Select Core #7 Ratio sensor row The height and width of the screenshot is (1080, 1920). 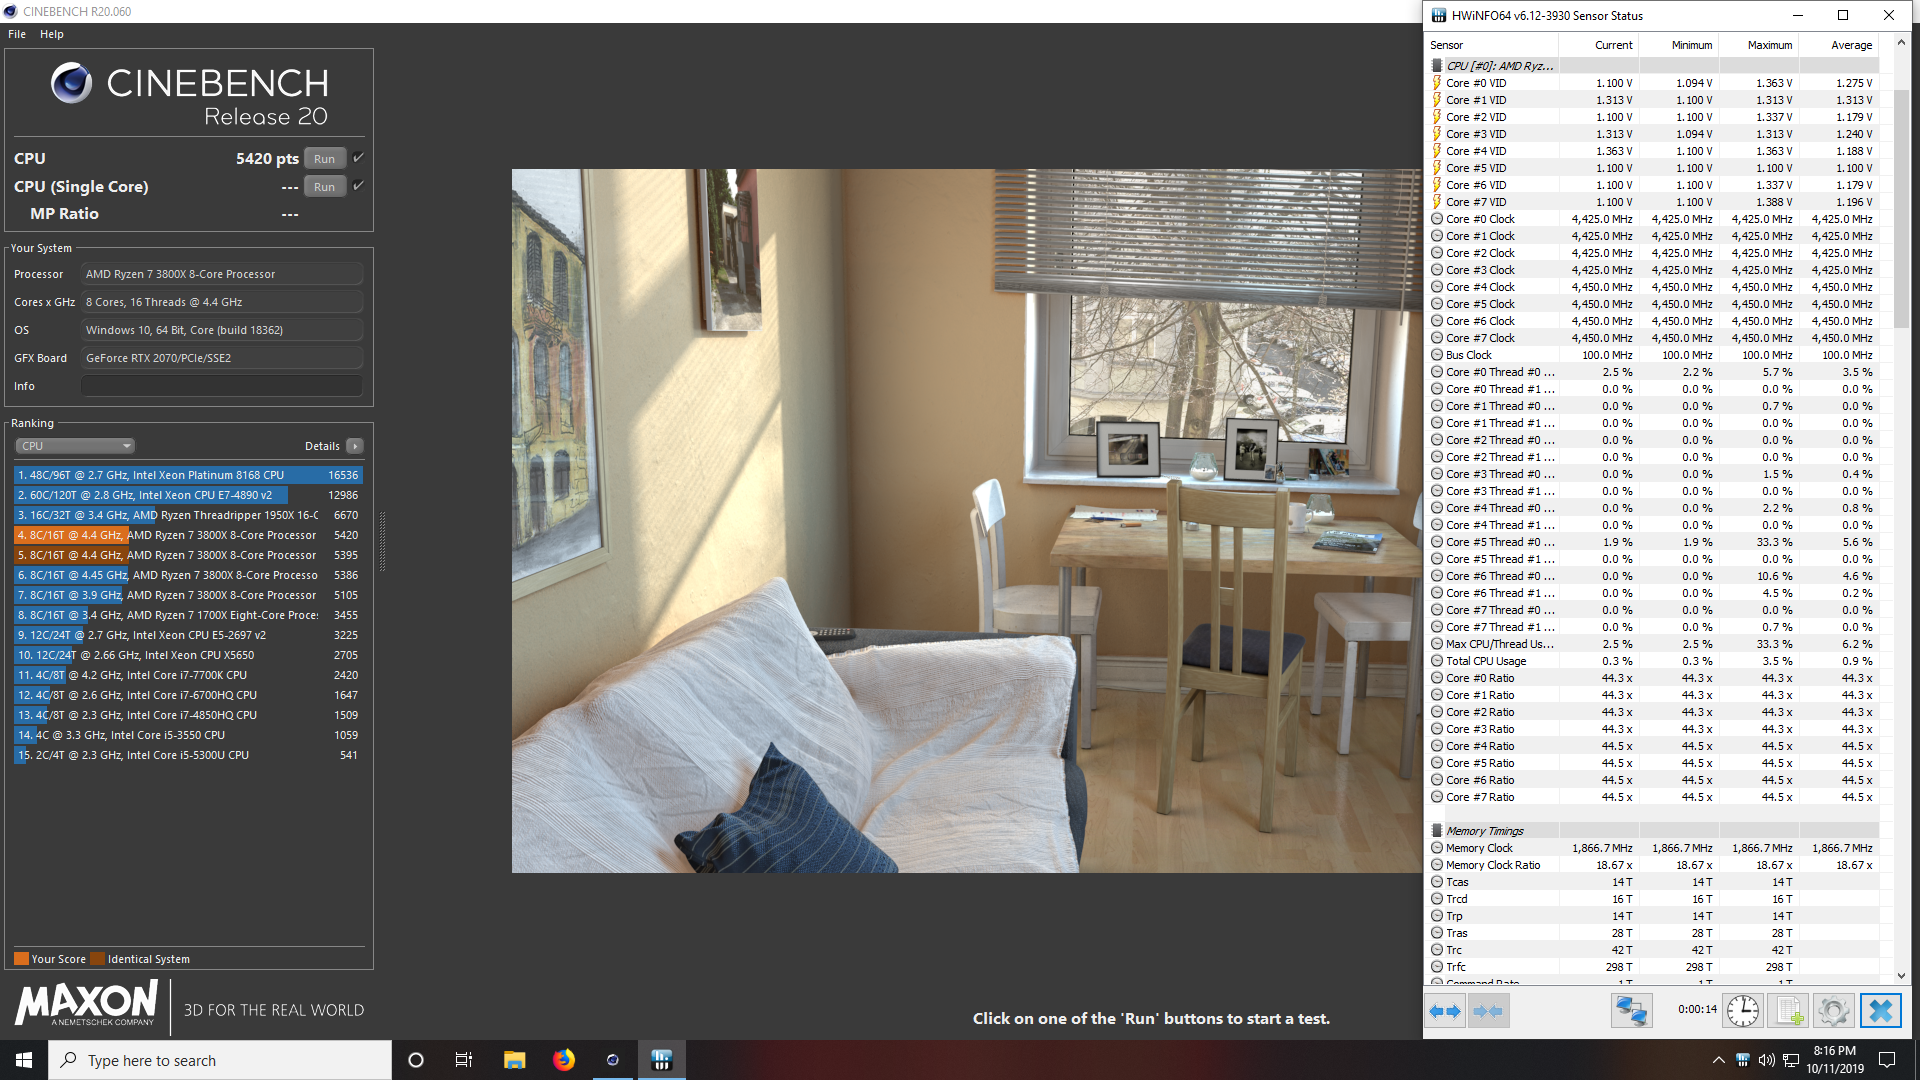1653,797
